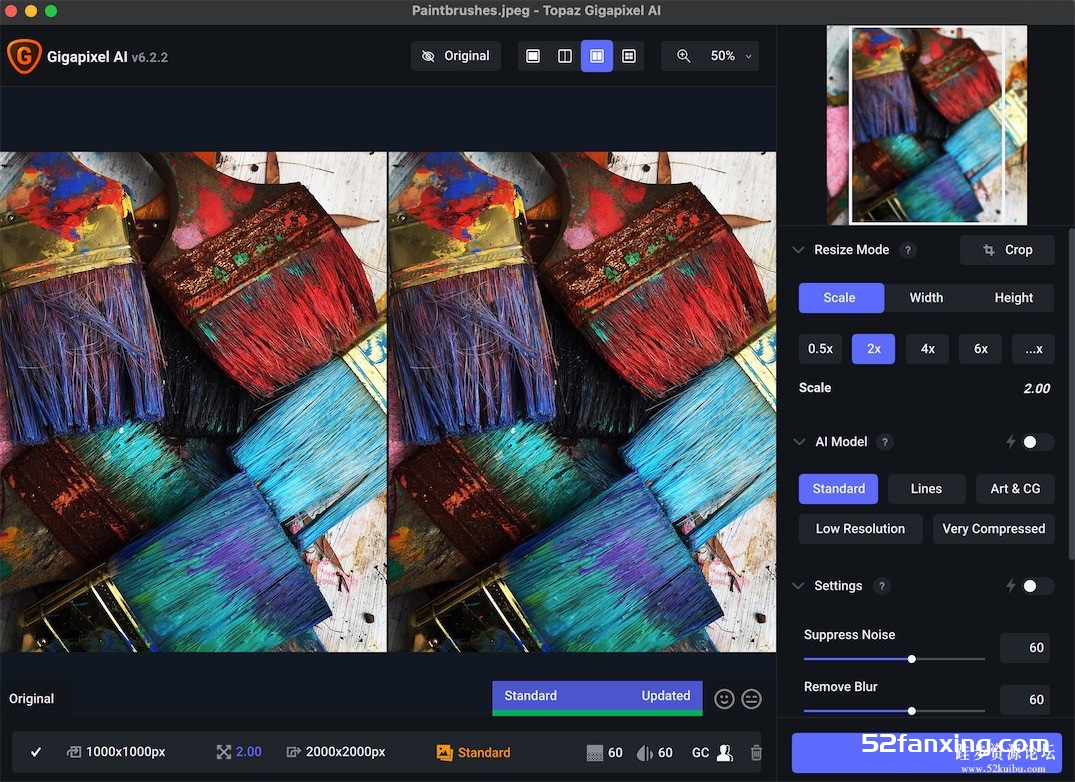The width and height of the screenshot is (1075, 782).
Task: Click the Original preview label
Action: tap(32, 698)
